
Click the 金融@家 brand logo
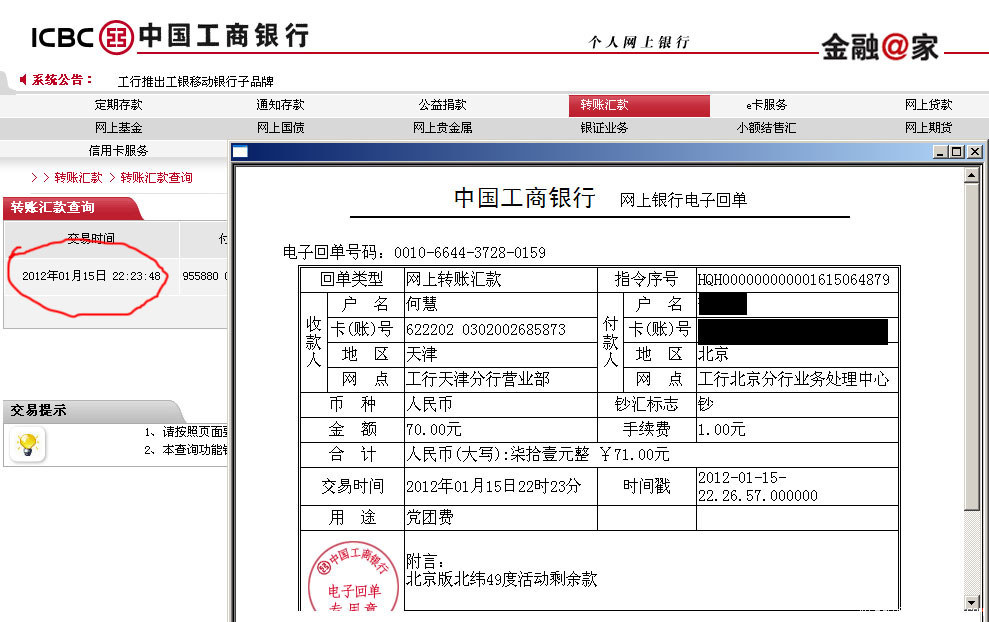[880, 47]
